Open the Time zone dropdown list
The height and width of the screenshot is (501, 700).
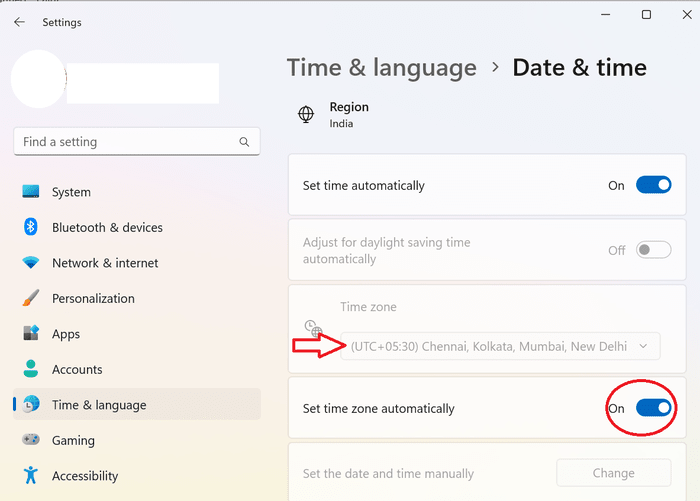click(x=500, y=346)
